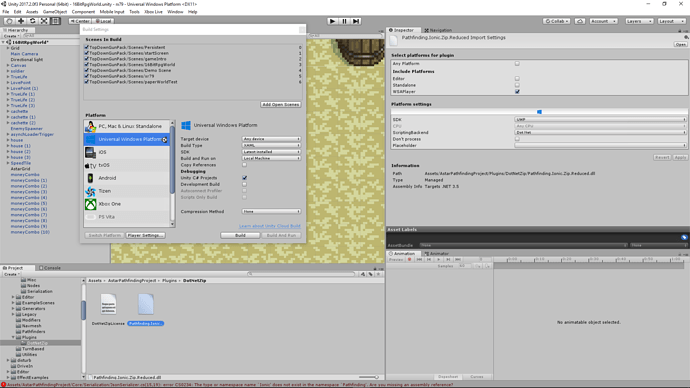This screenshot has width=690, height=388.
Task: Enable the Development Build checkbox
Action: pos(245,184)
